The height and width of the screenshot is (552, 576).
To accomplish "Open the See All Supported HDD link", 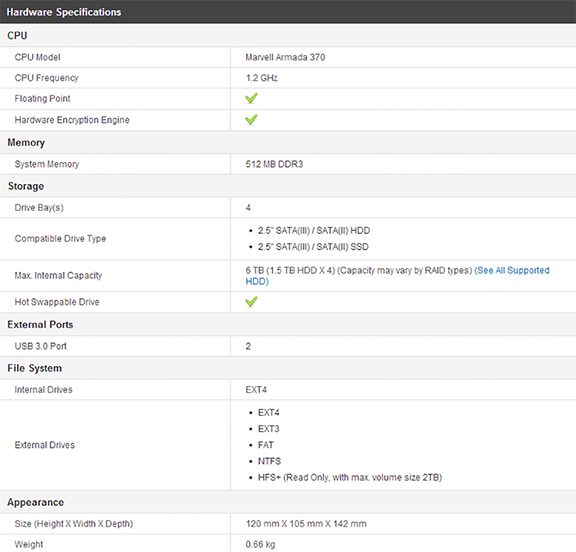I will click(397, 276).
